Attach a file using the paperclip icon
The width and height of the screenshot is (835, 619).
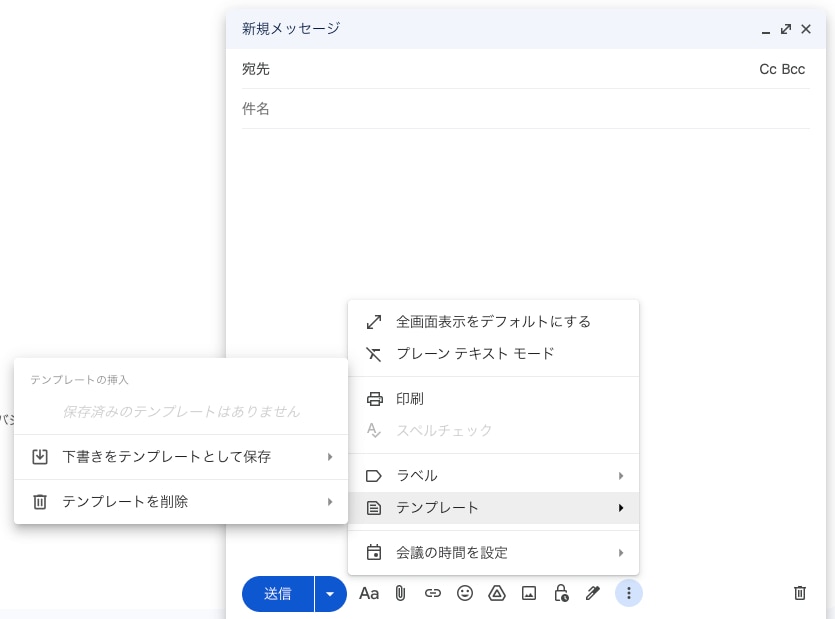pos(400,593)
